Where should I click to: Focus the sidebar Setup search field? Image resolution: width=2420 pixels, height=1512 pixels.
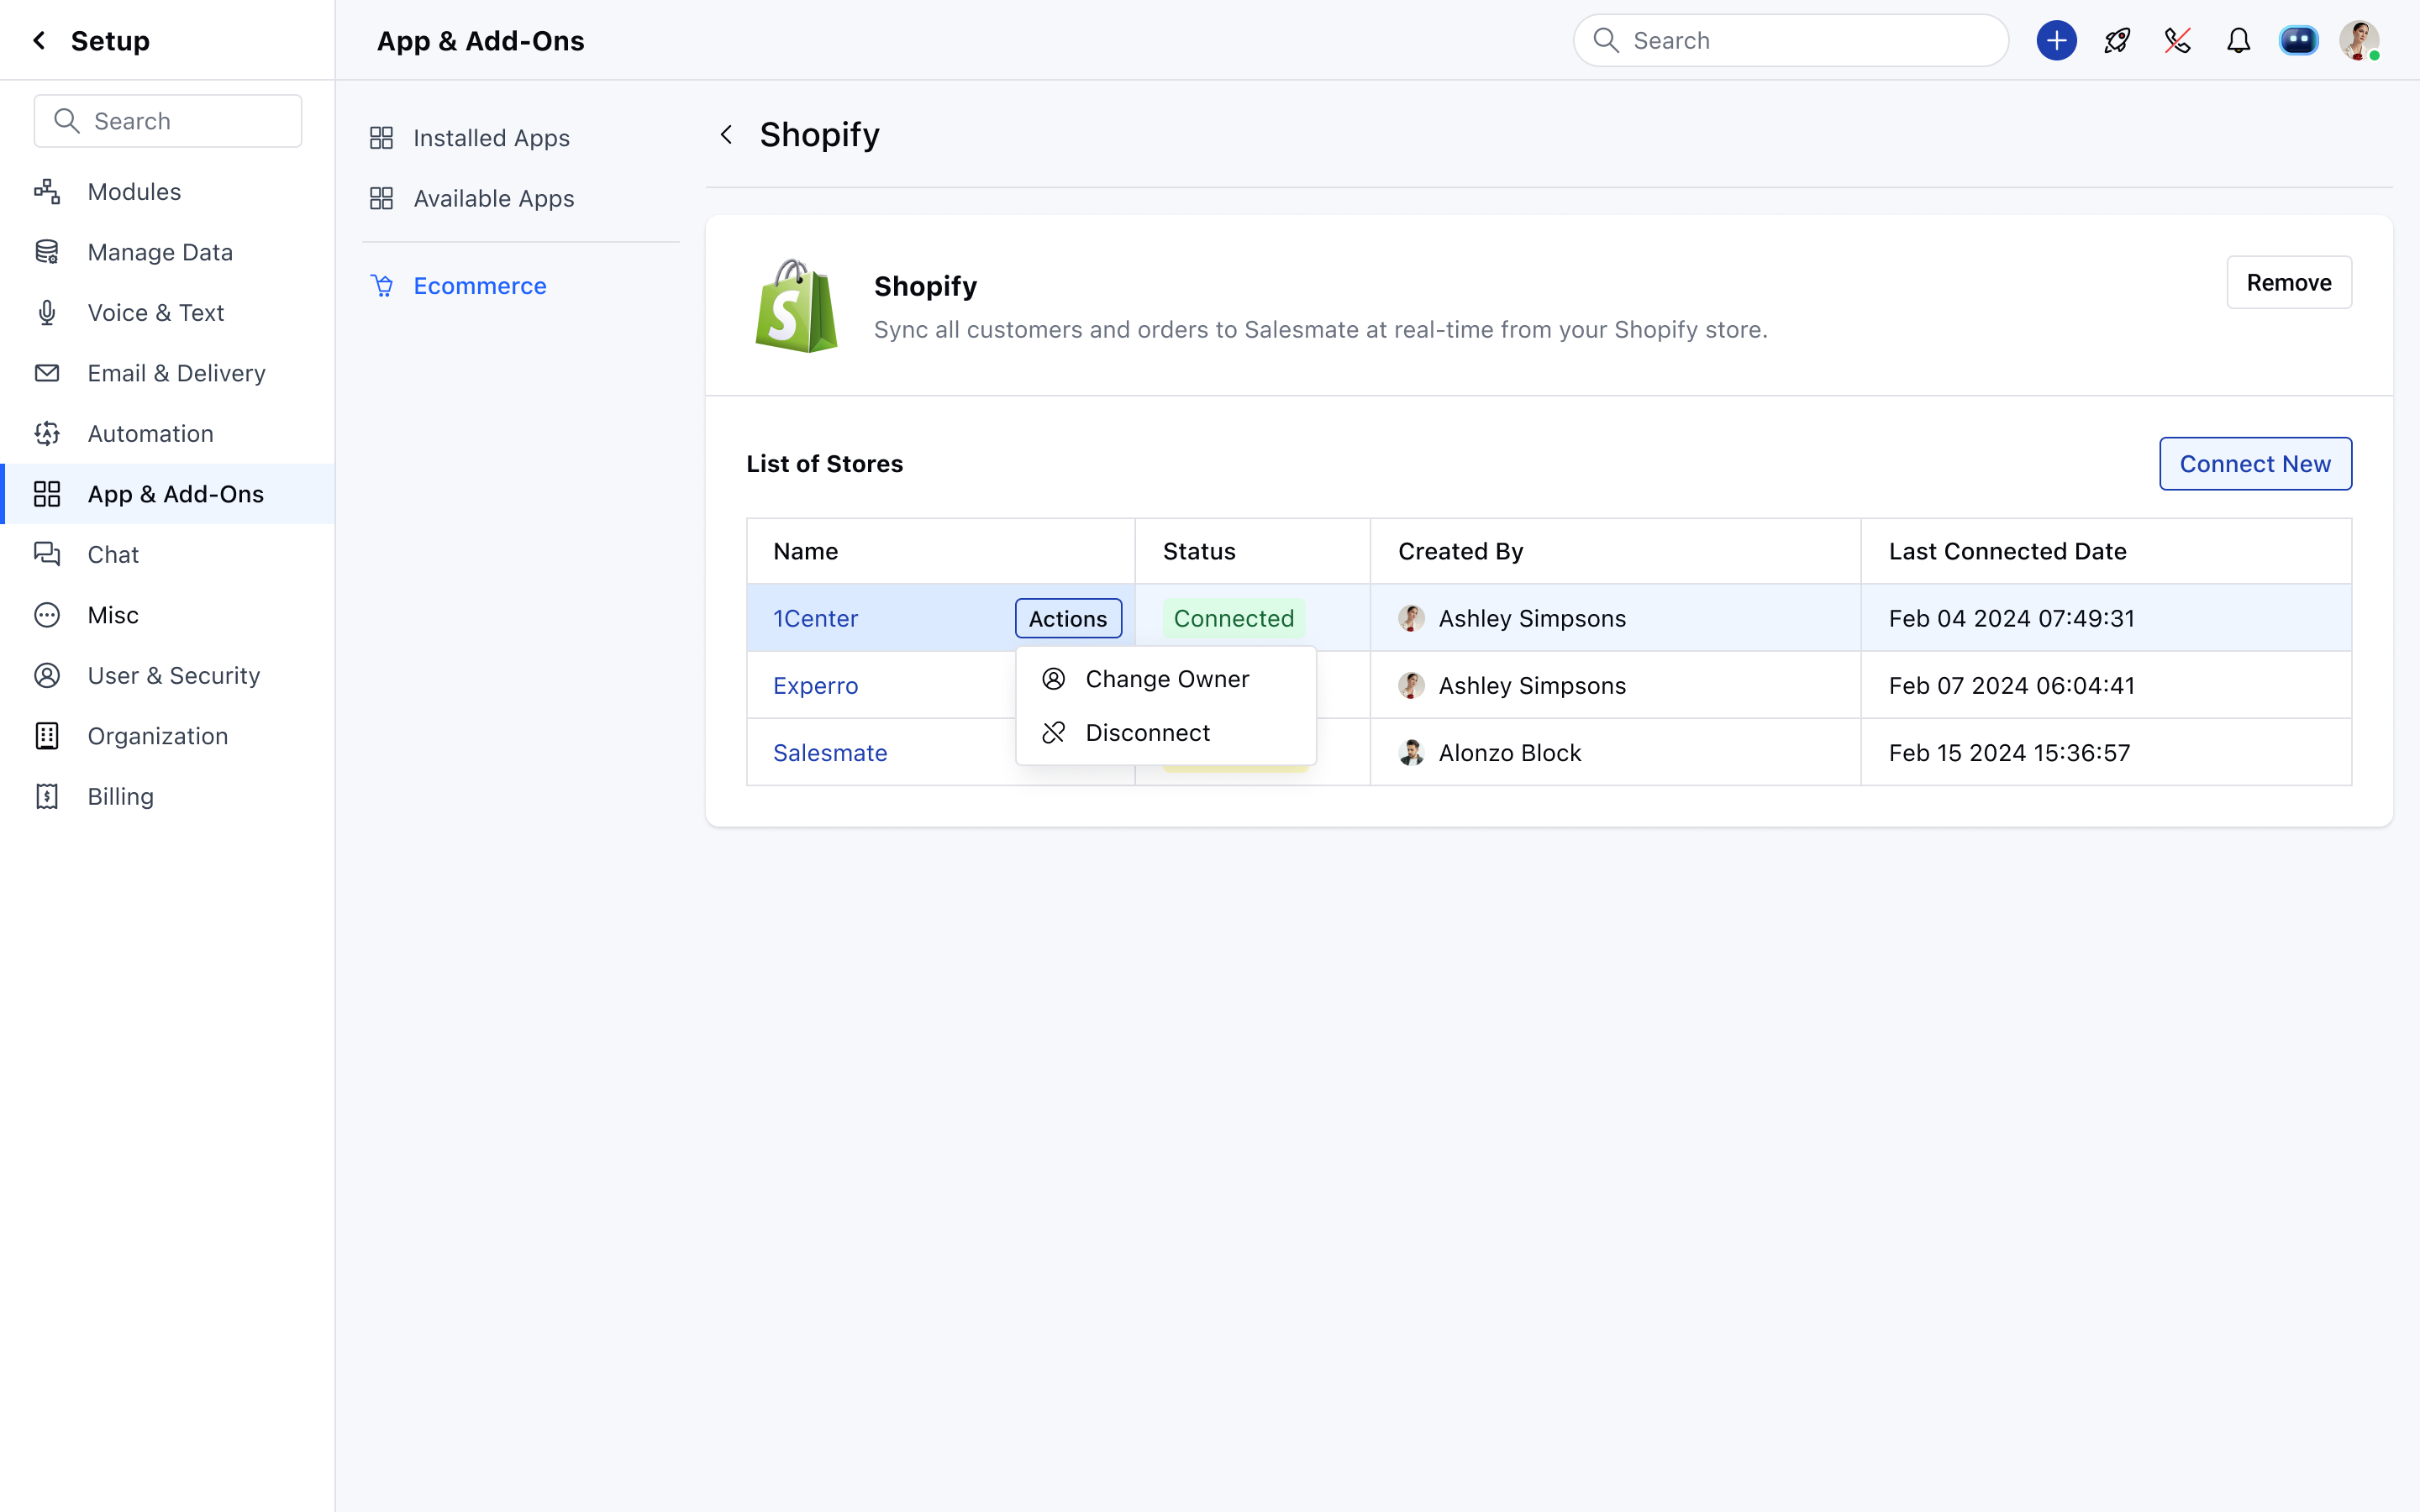[x=168, y=121]
